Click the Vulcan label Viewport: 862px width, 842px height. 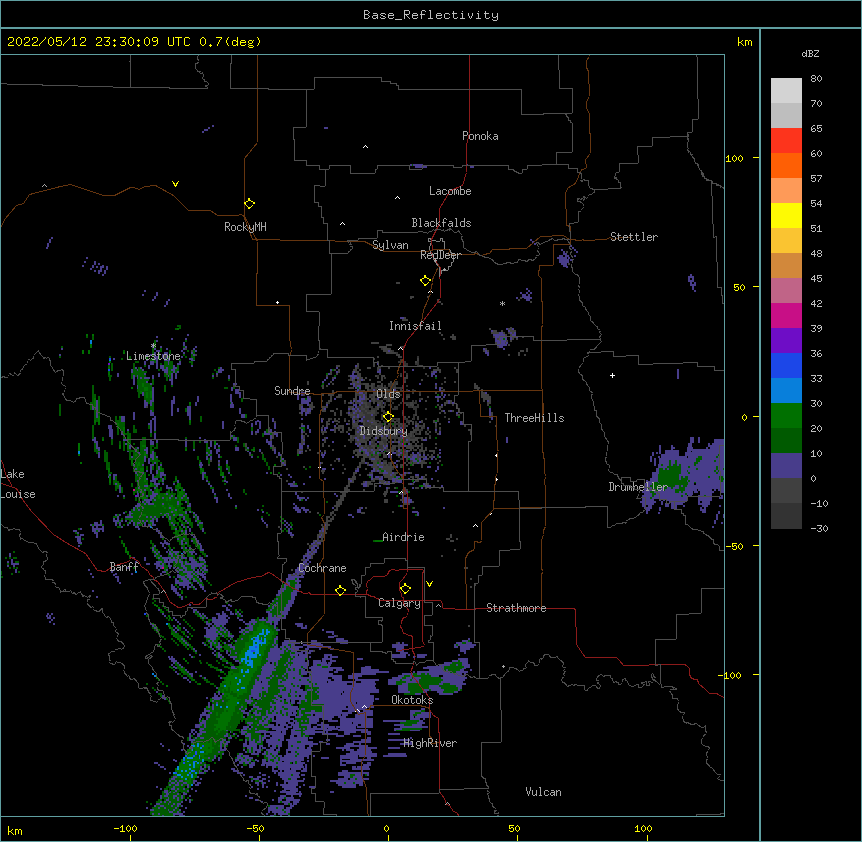(x=543, y=792)
